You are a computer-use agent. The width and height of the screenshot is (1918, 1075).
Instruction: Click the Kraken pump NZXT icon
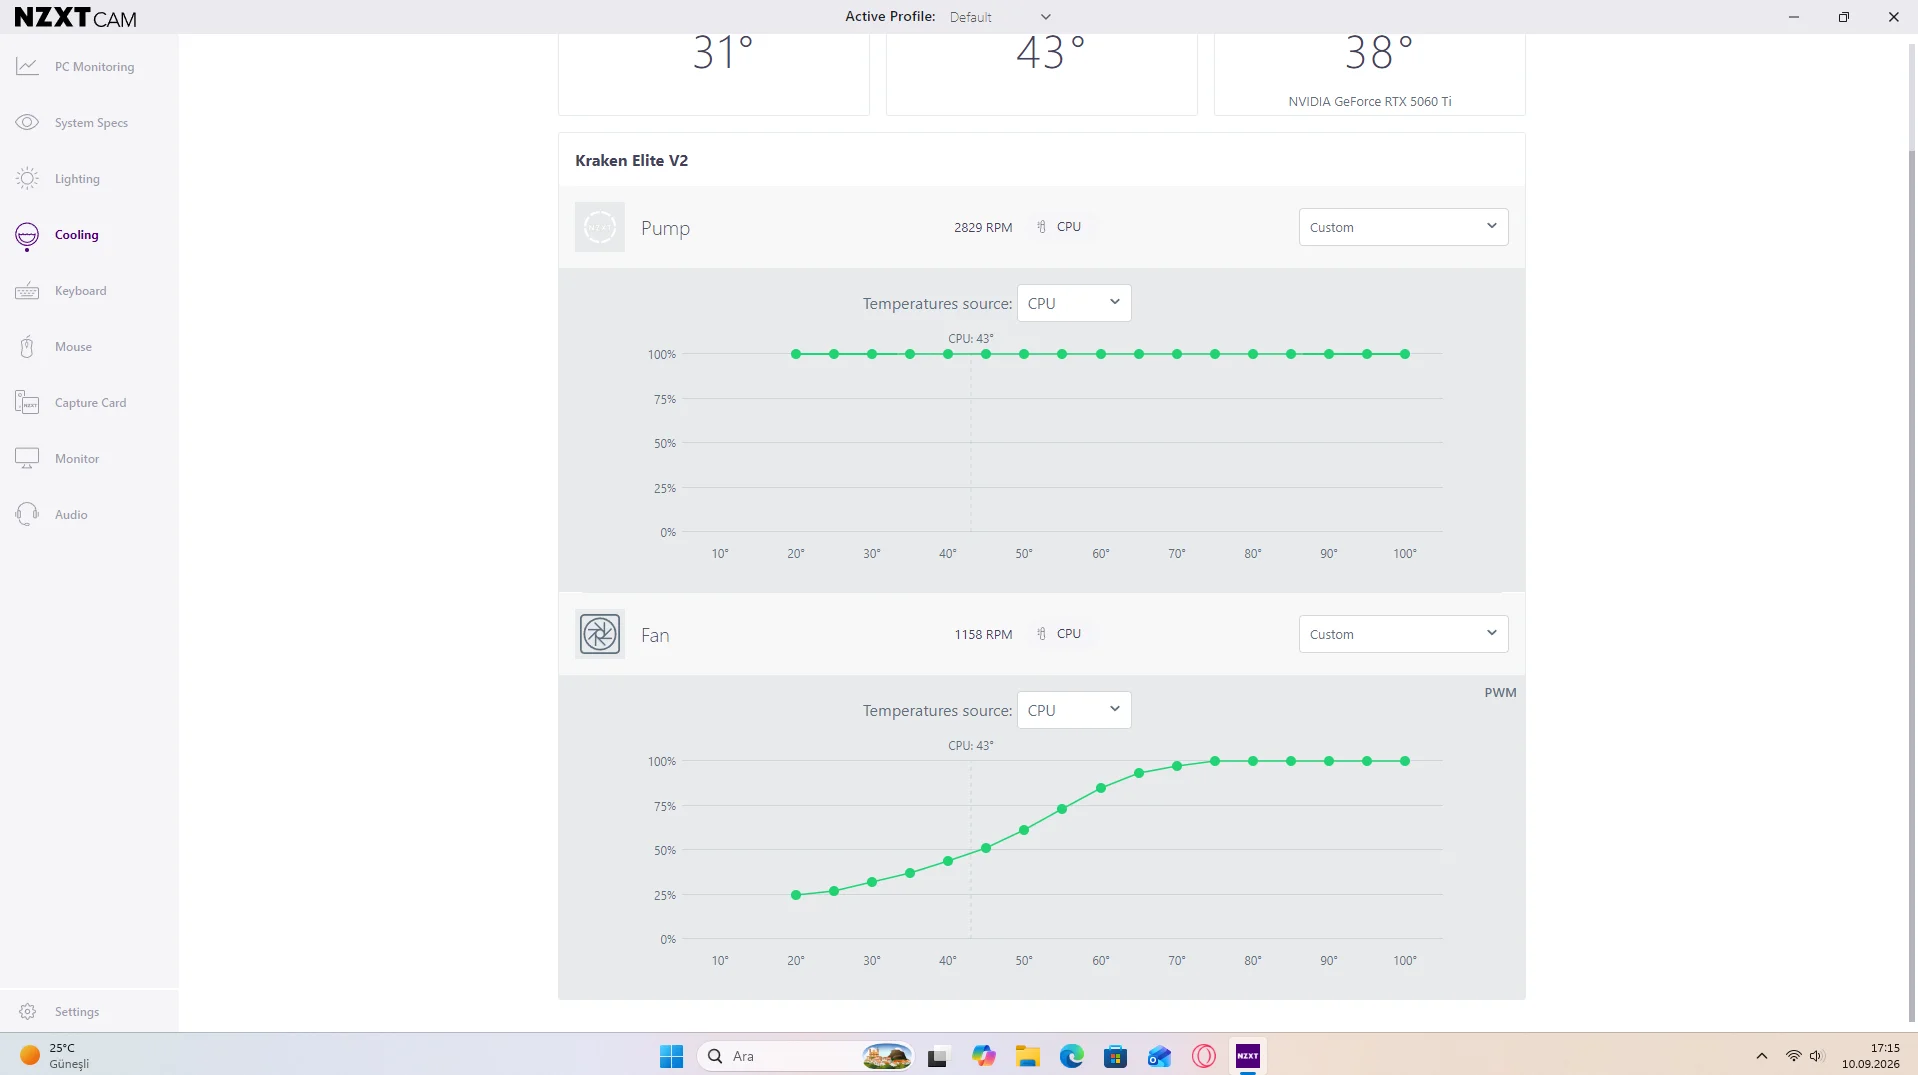tap(600, 227)
